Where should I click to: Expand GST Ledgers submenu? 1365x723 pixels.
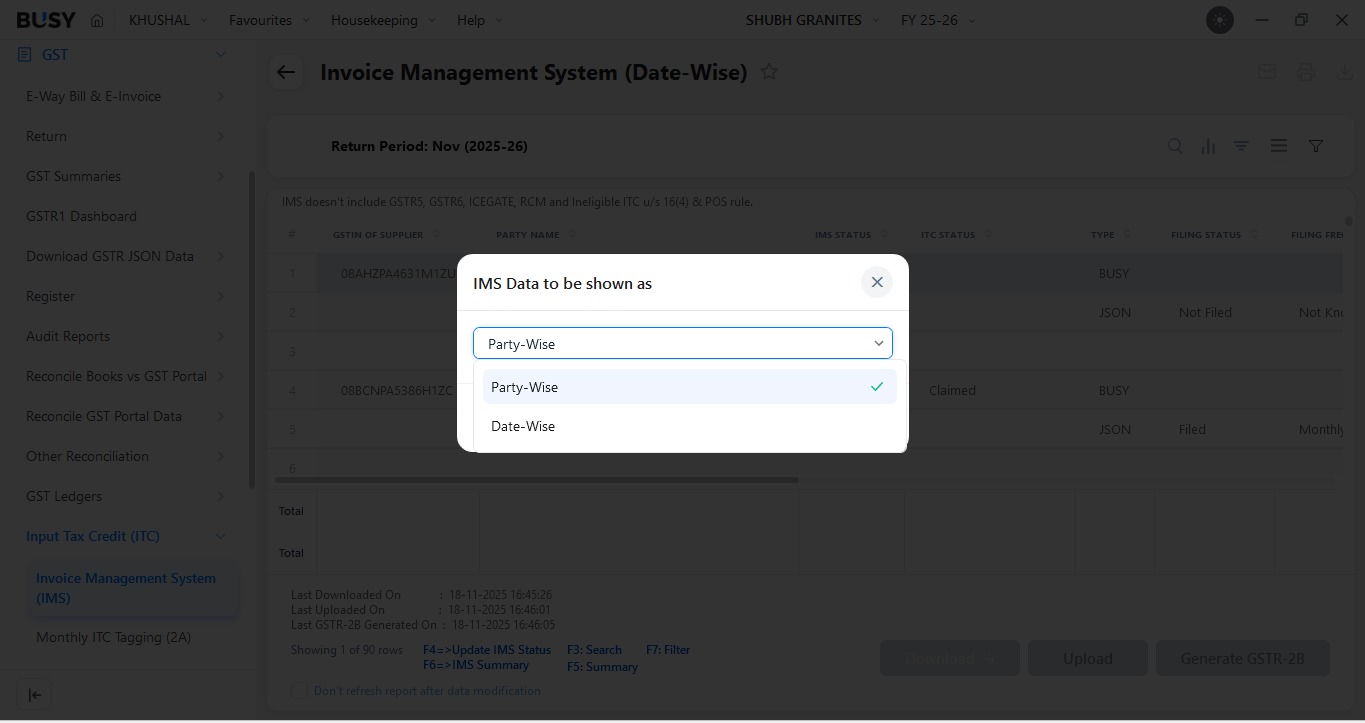pos(125,496)
